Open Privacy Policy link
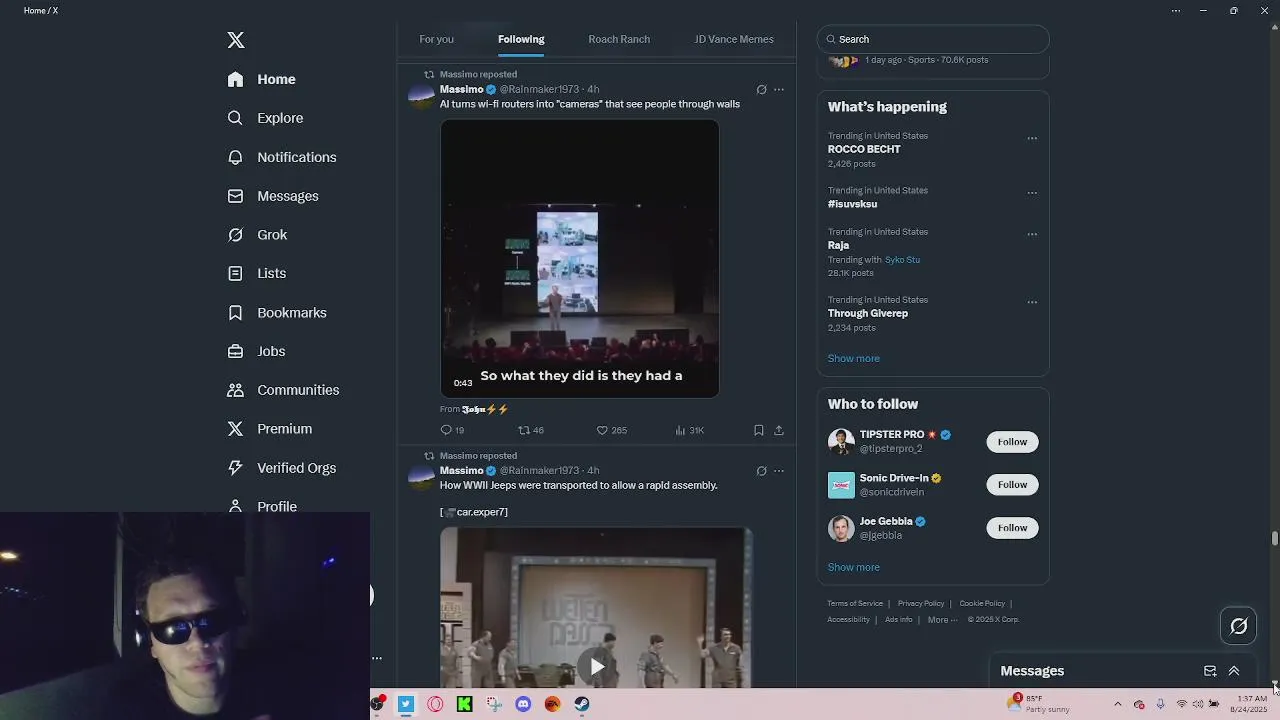 [x=921, y=604]
